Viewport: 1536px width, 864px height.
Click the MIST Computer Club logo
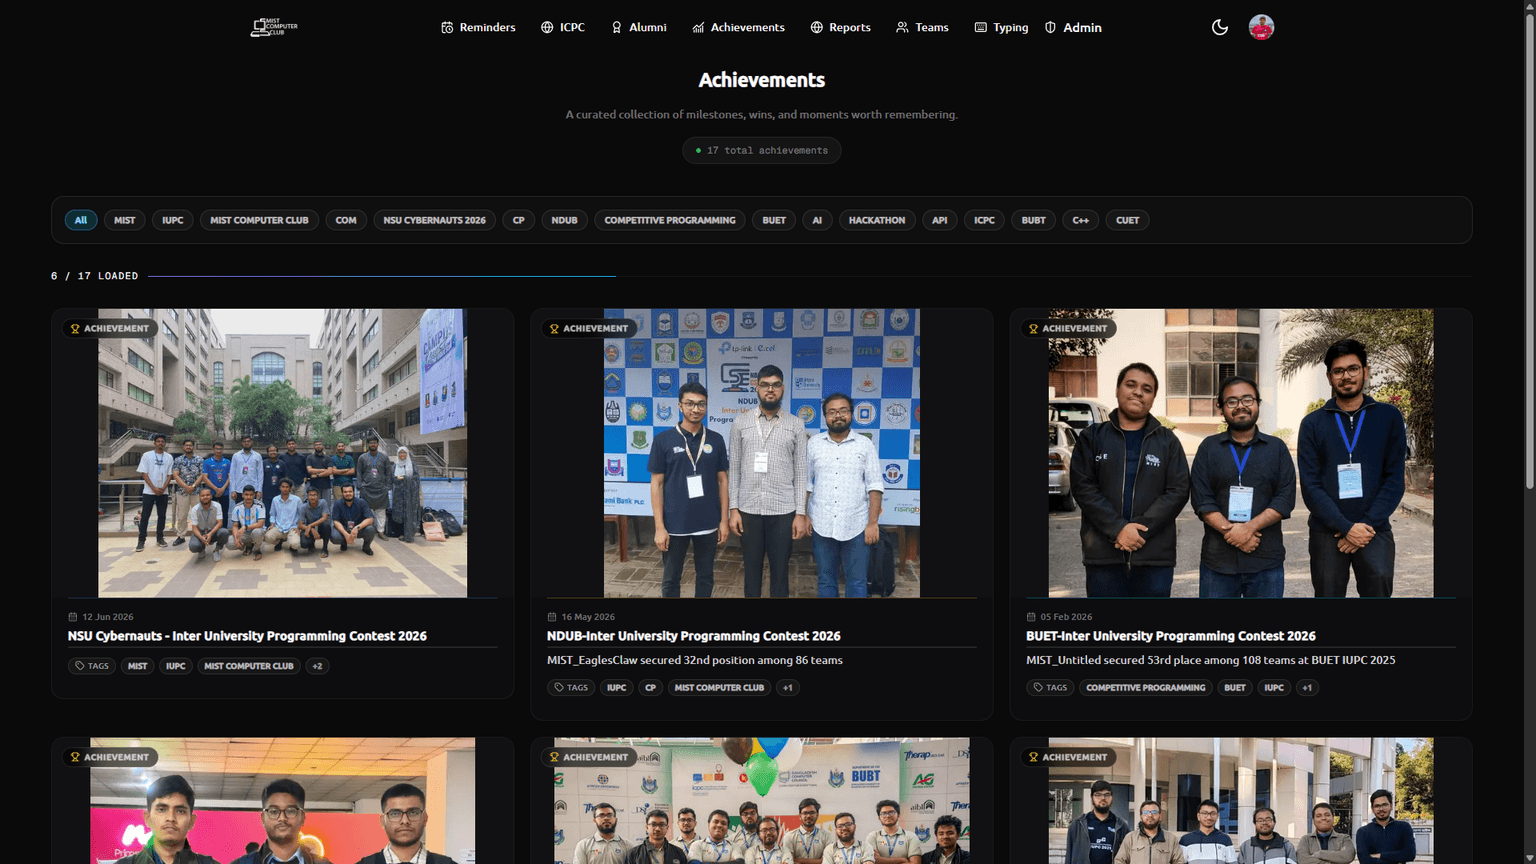click(274, 27)
